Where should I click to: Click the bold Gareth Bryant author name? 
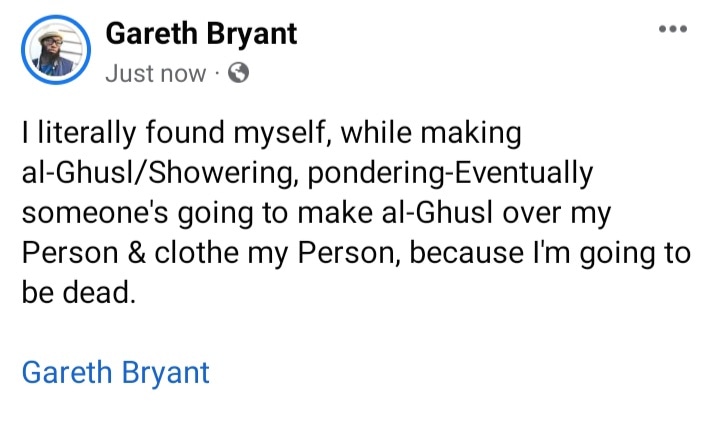coord(201,34)
